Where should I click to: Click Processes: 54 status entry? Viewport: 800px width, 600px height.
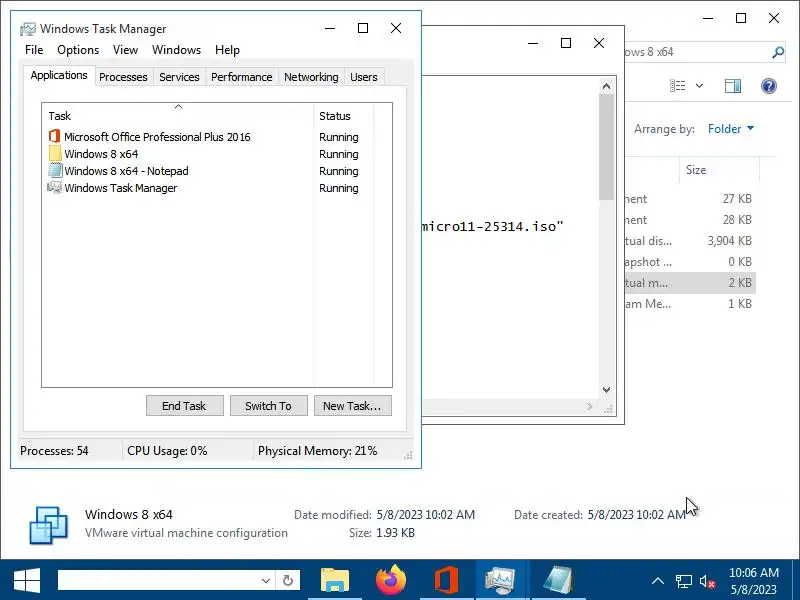coord(54,451)
